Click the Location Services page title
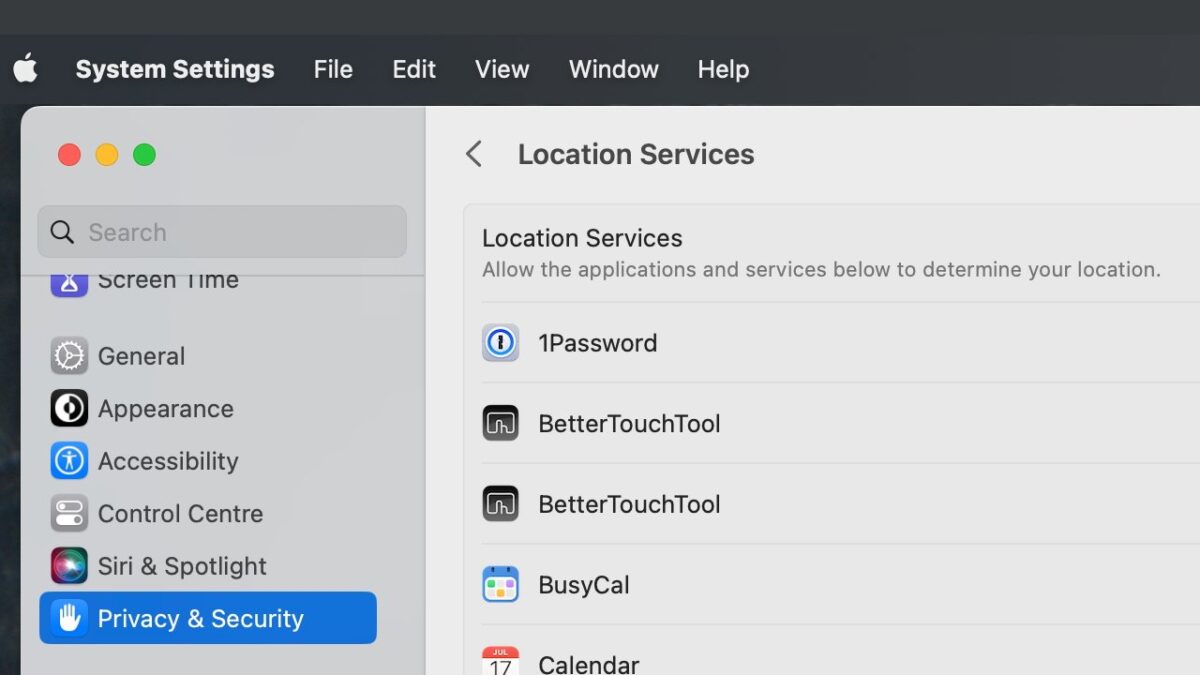This screenshot has width=1200, height=675. point(636,154)
